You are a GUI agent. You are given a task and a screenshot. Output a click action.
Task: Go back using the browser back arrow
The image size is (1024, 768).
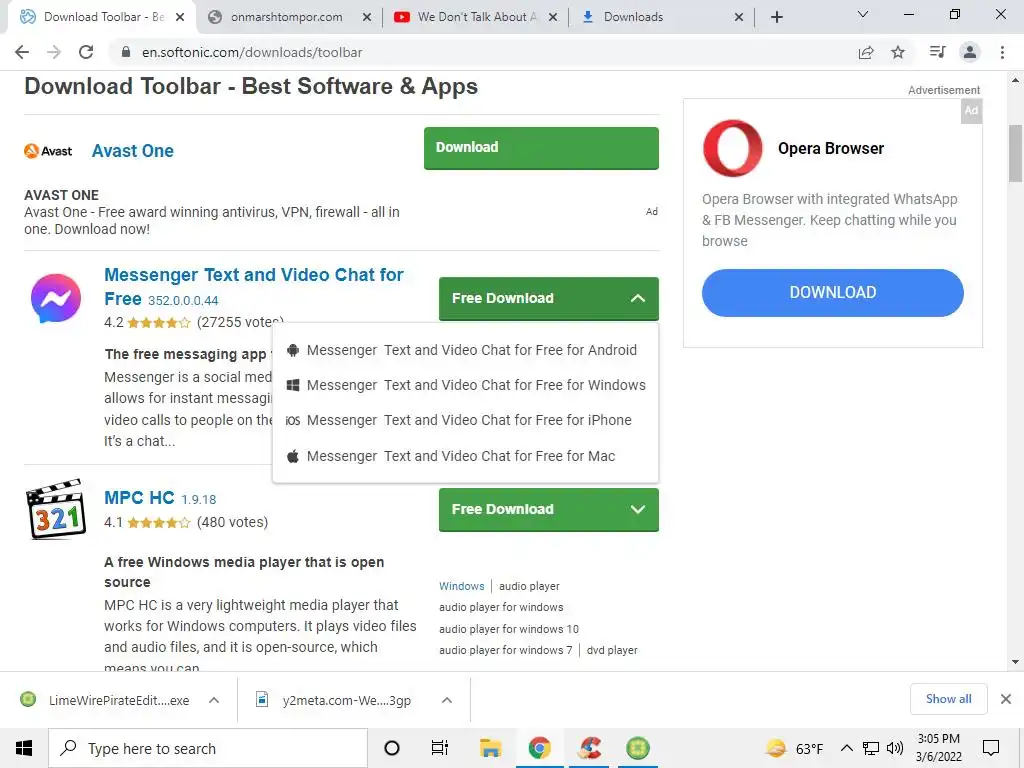(22, 52)
